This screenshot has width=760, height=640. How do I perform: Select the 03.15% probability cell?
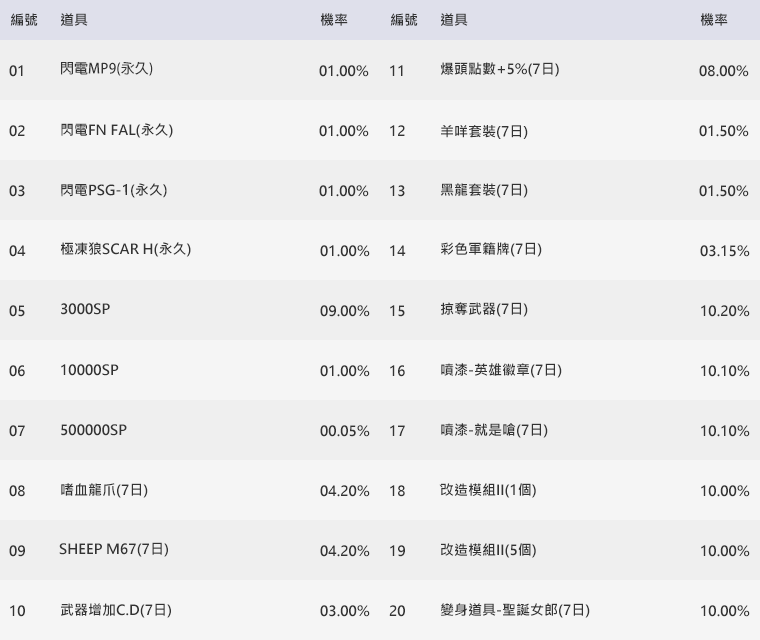(724, 251)
